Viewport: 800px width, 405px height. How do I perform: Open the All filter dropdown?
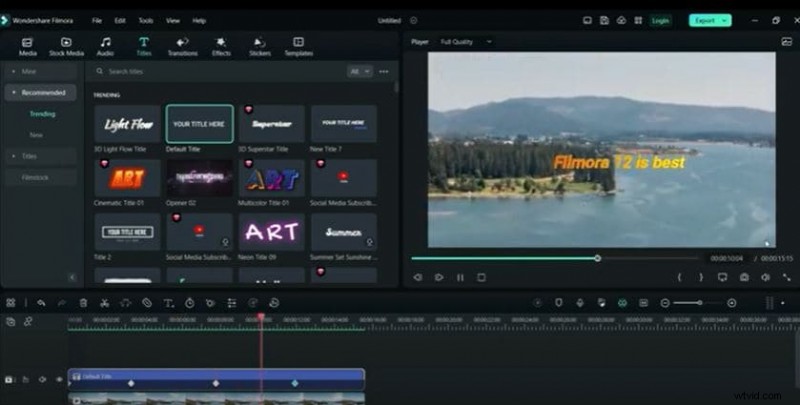tap(360, 71)
